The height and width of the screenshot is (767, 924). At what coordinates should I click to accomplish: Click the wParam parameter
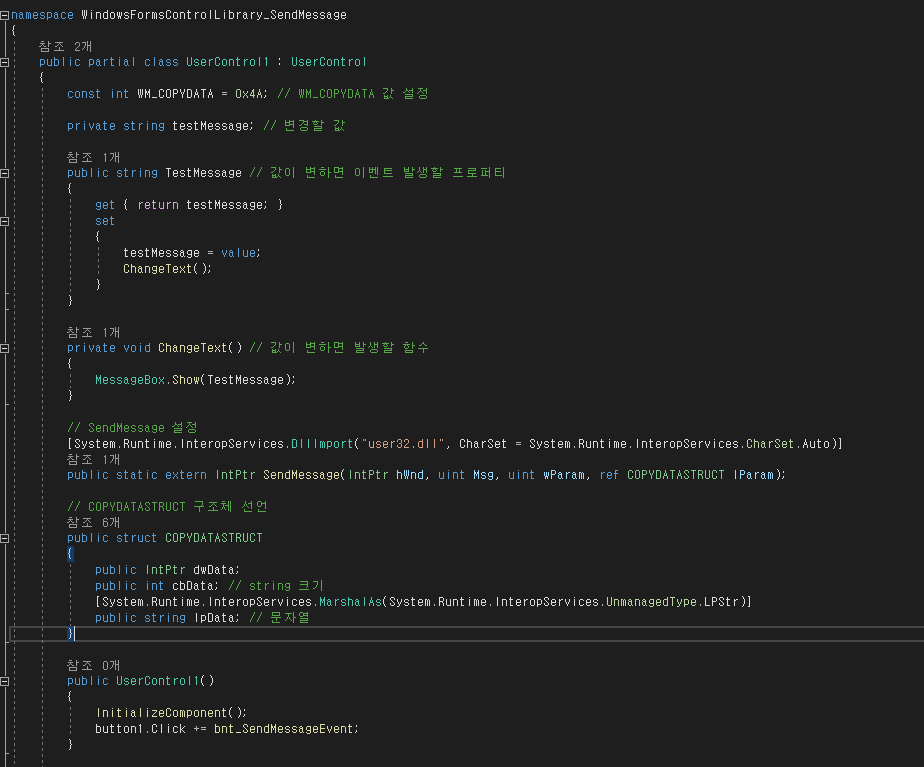564,475
